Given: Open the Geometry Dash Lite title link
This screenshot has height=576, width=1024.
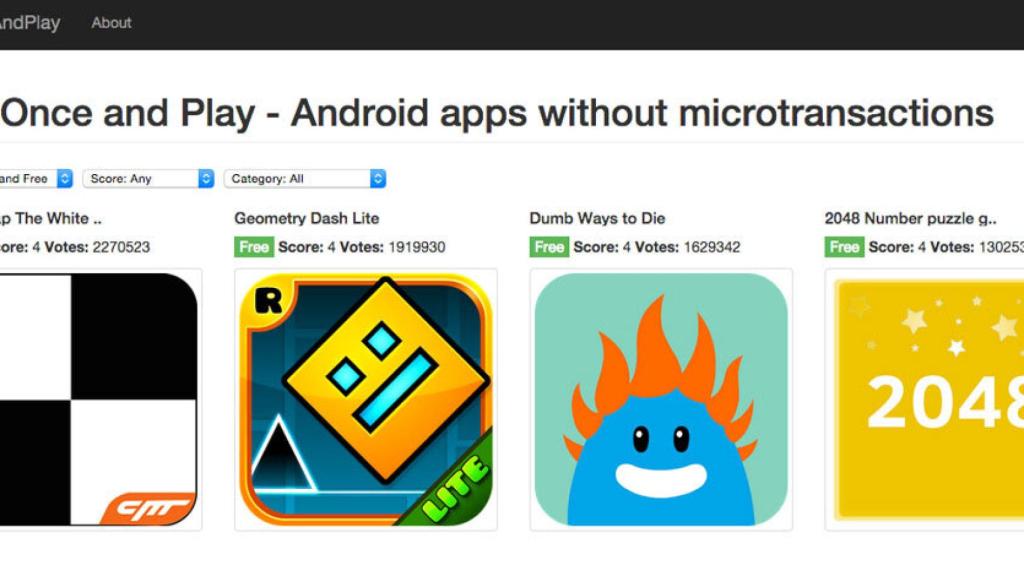Looking at the screenshot, I should point(307,218).
